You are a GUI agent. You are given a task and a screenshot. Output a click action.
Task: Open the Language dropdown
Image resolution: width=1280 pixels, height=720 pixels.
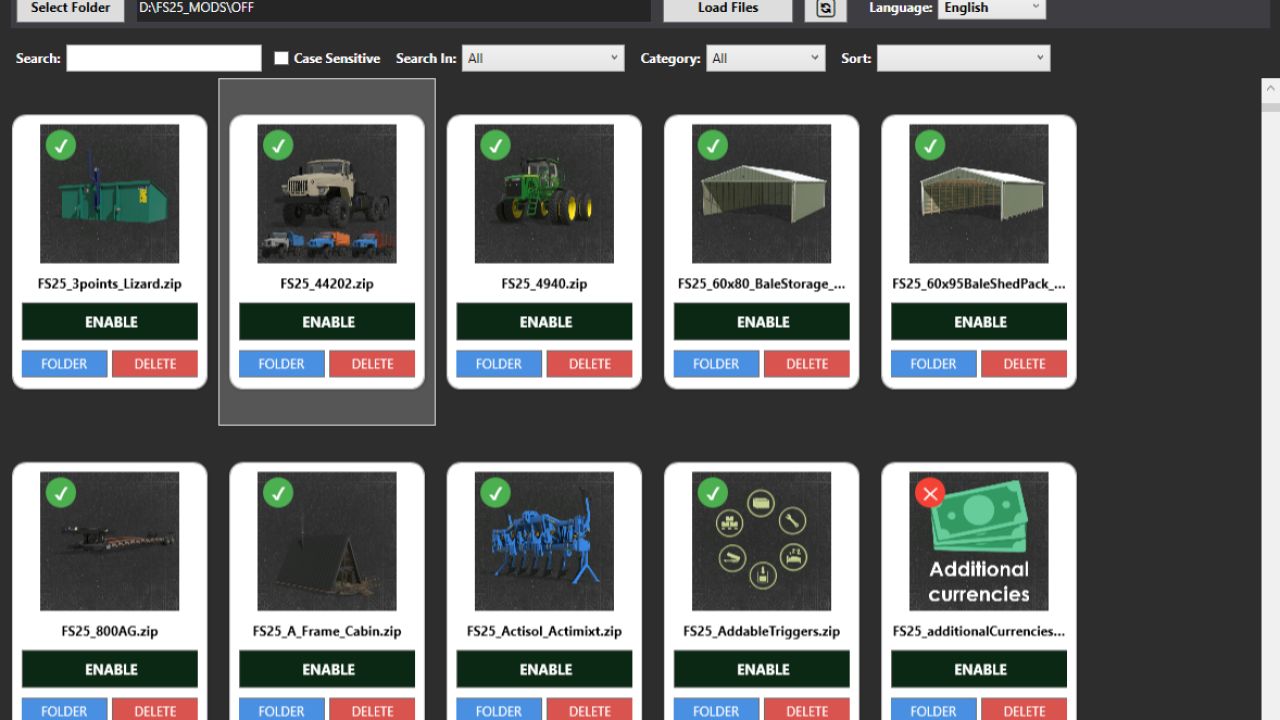point(991,8)
